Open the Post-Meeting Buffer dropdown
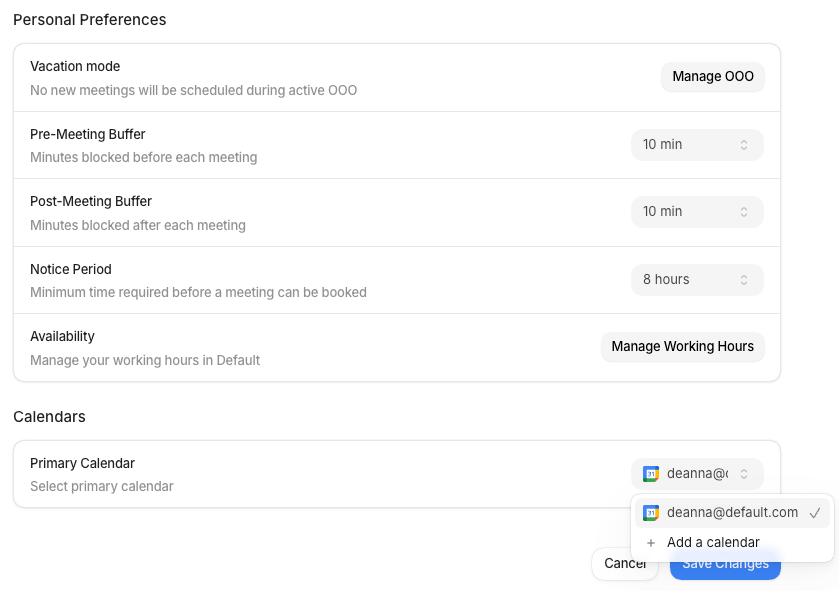 (697, 212)
